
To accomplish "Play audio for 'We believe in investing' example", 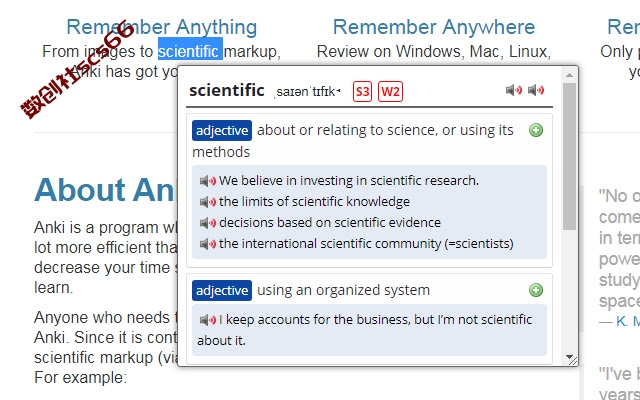I will [x=208, y=181].
